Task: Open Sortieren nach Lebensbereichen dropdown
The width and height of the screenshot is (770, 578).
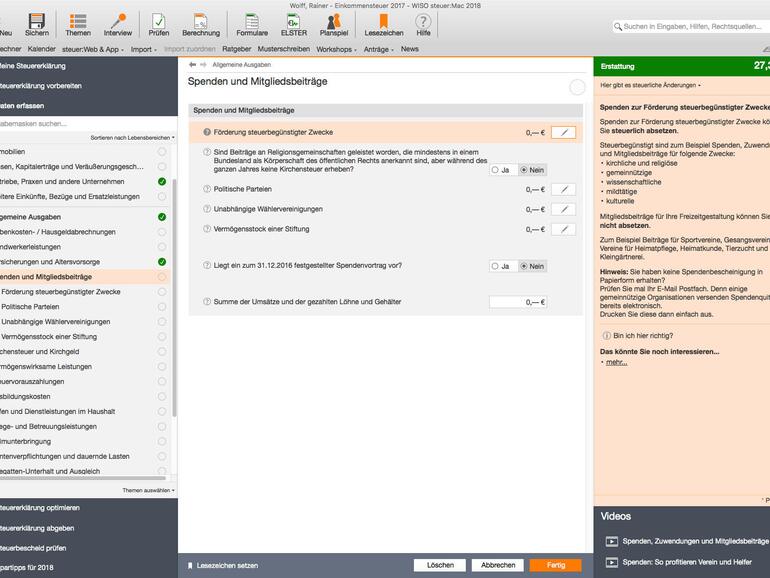Action: click(x=132, y=137)
